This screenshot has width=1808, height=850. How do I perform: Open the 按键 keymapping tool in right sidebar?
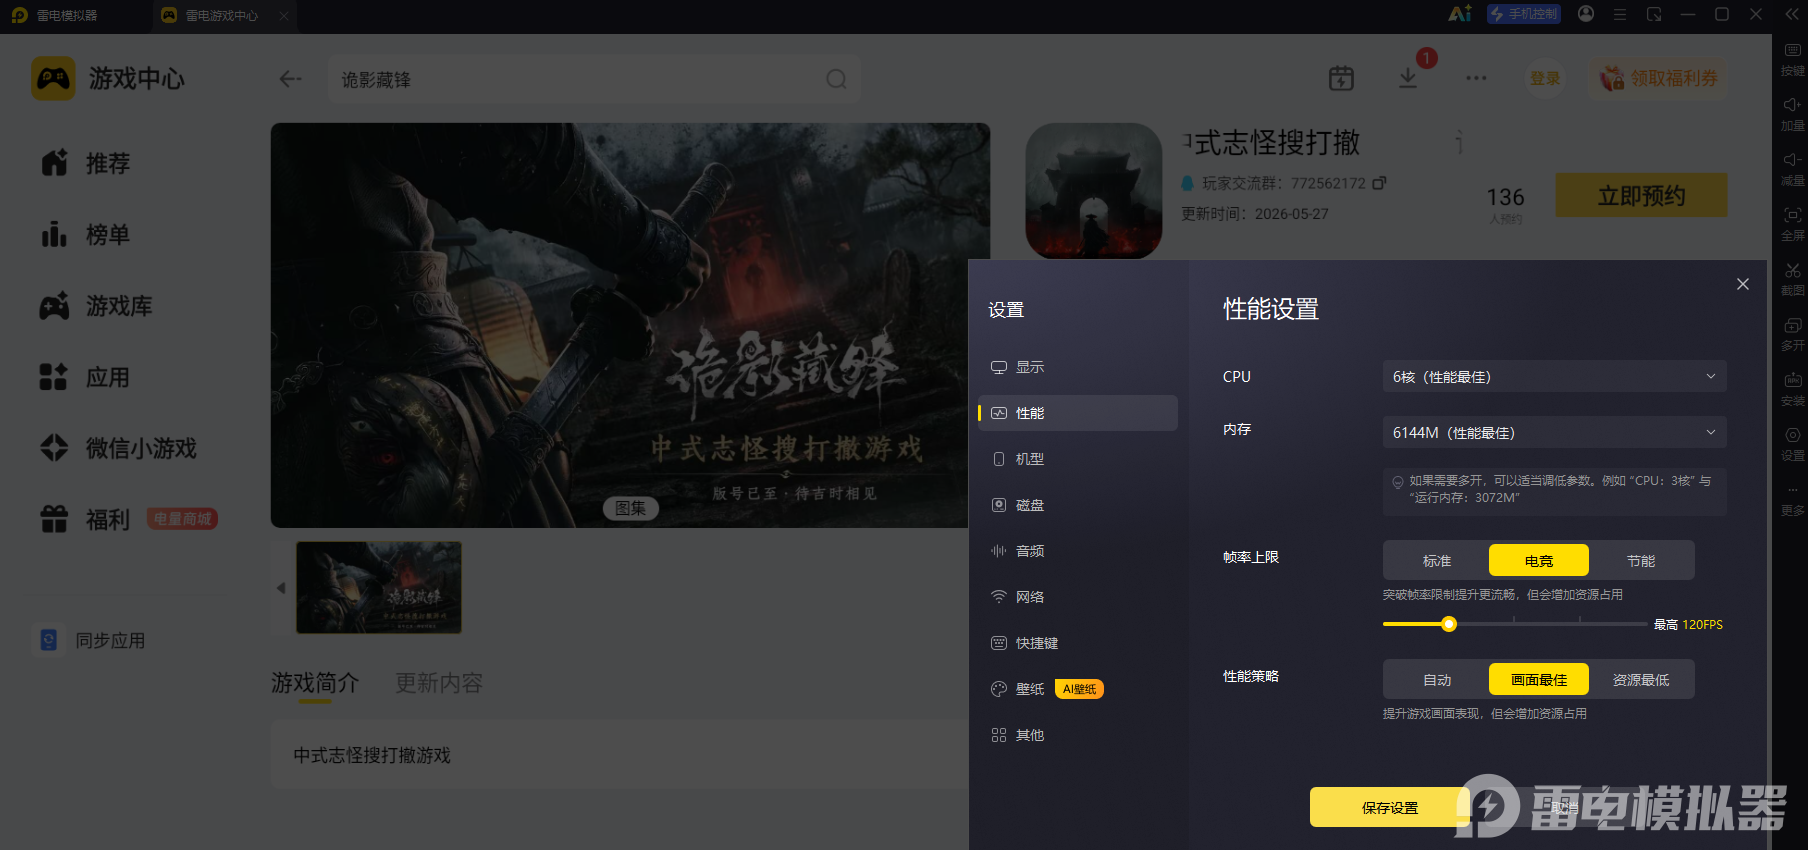click(1792, 58)
